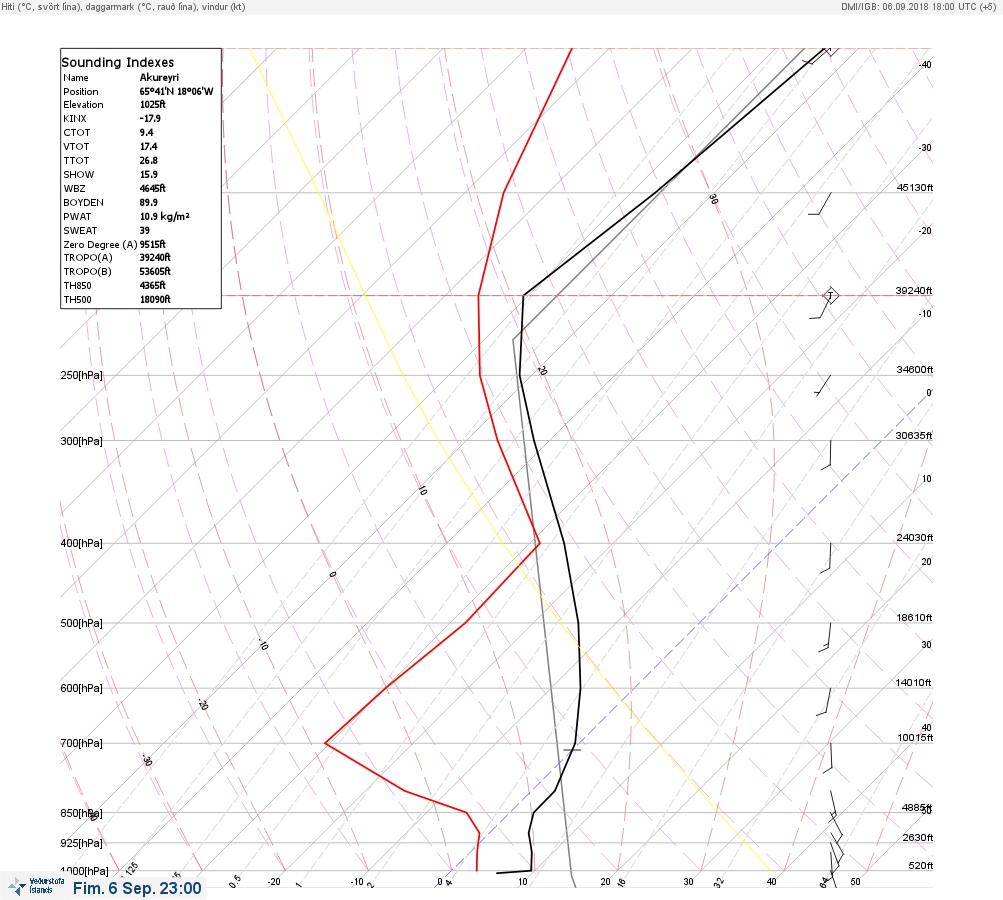Click the 'Fim. 6 Sep. 23:00' timestamp
Viewport: 1003px width, 900px height.
click(x=137, y=888)
